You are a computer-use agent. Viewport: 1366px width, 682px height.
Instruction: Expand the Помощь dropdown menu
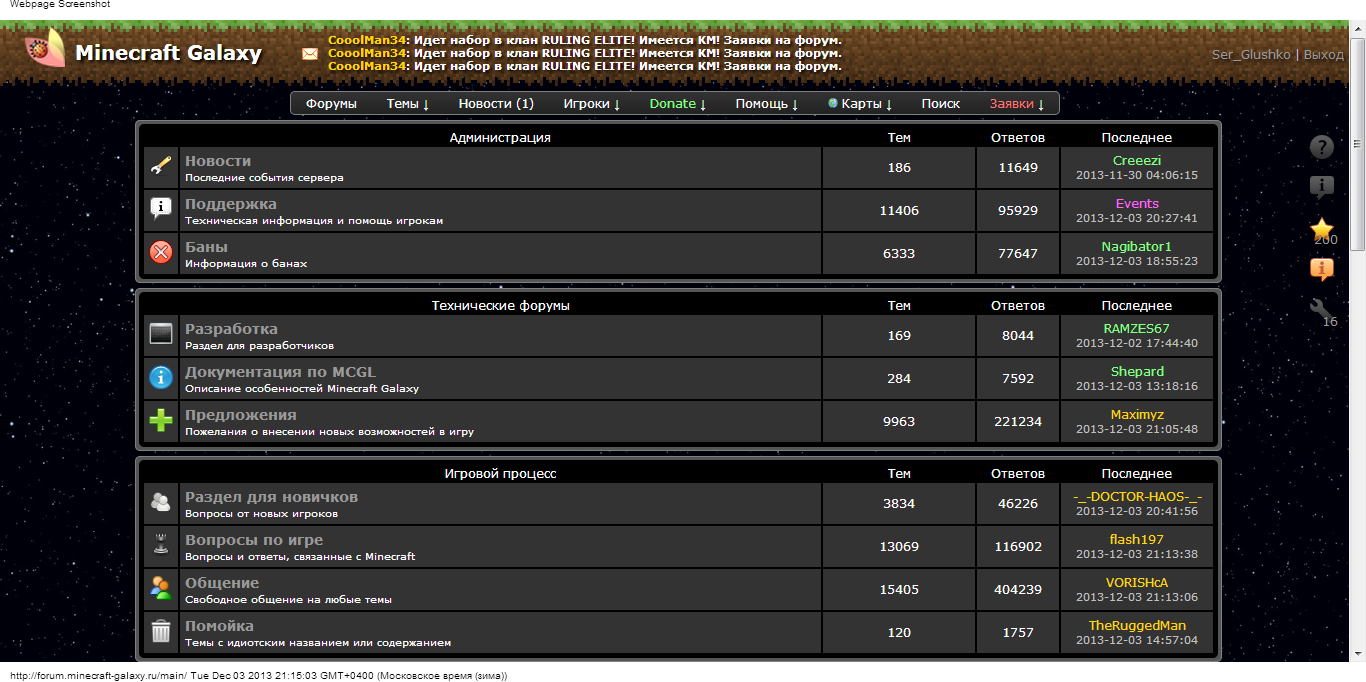coord(767,104)
